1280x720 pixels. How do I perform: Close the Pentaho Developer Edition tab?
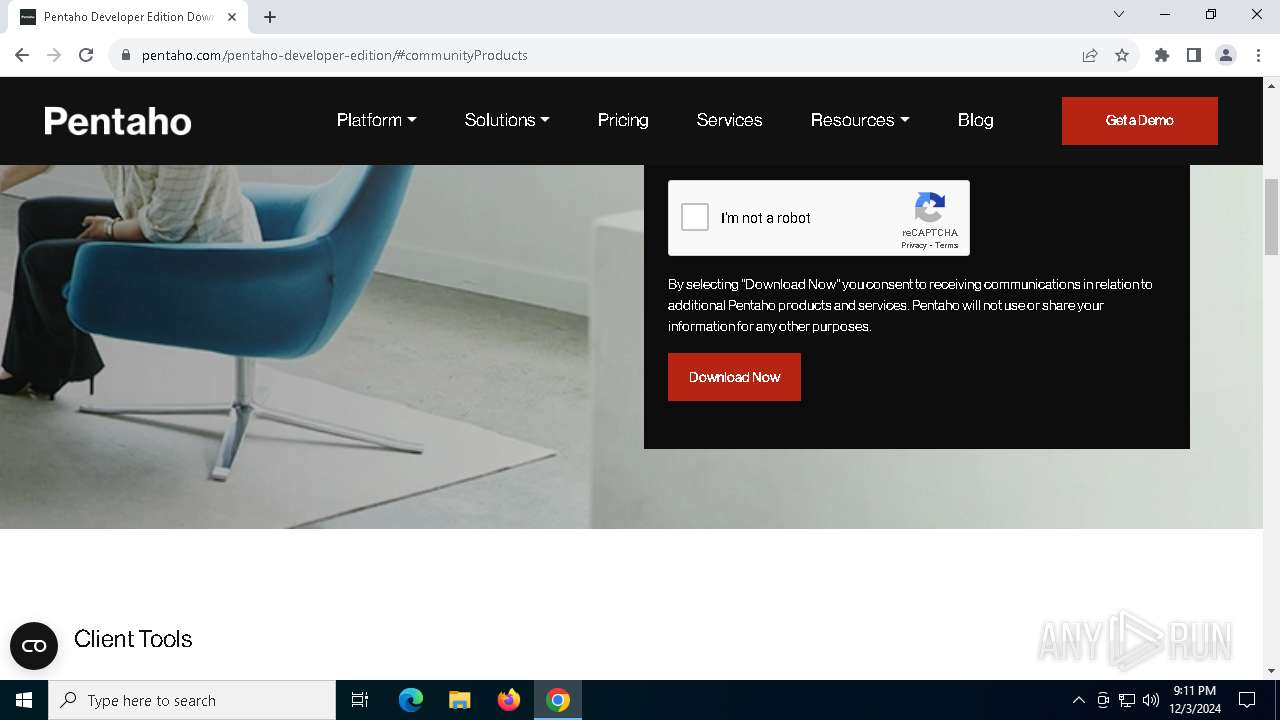click(233, 17)
